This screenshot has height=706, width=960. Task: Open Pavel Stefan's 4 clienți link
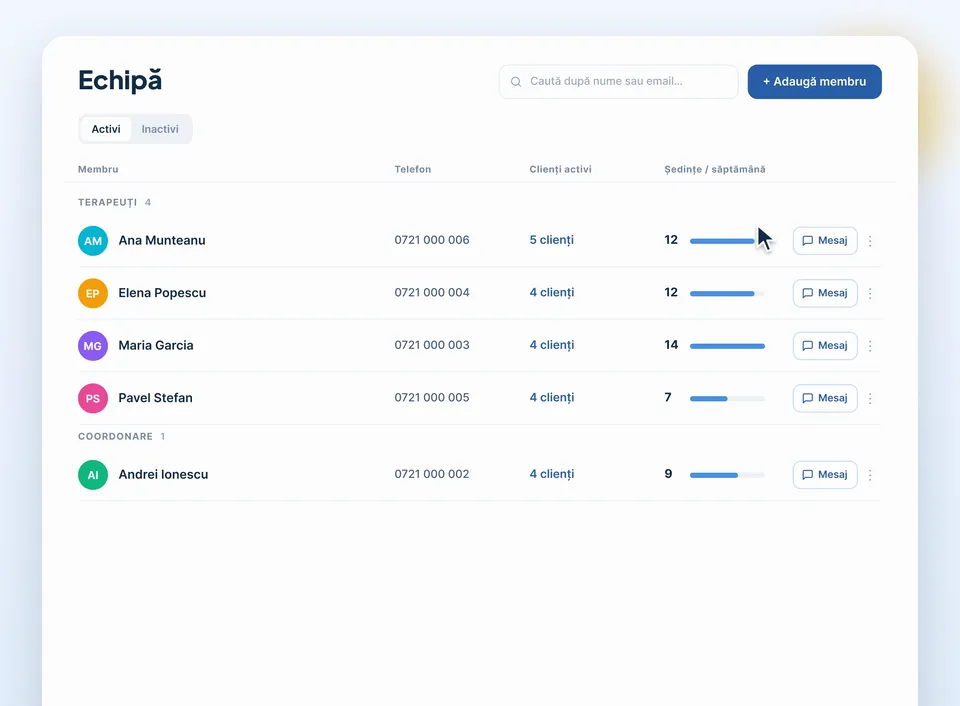click(x=552, y=398)
